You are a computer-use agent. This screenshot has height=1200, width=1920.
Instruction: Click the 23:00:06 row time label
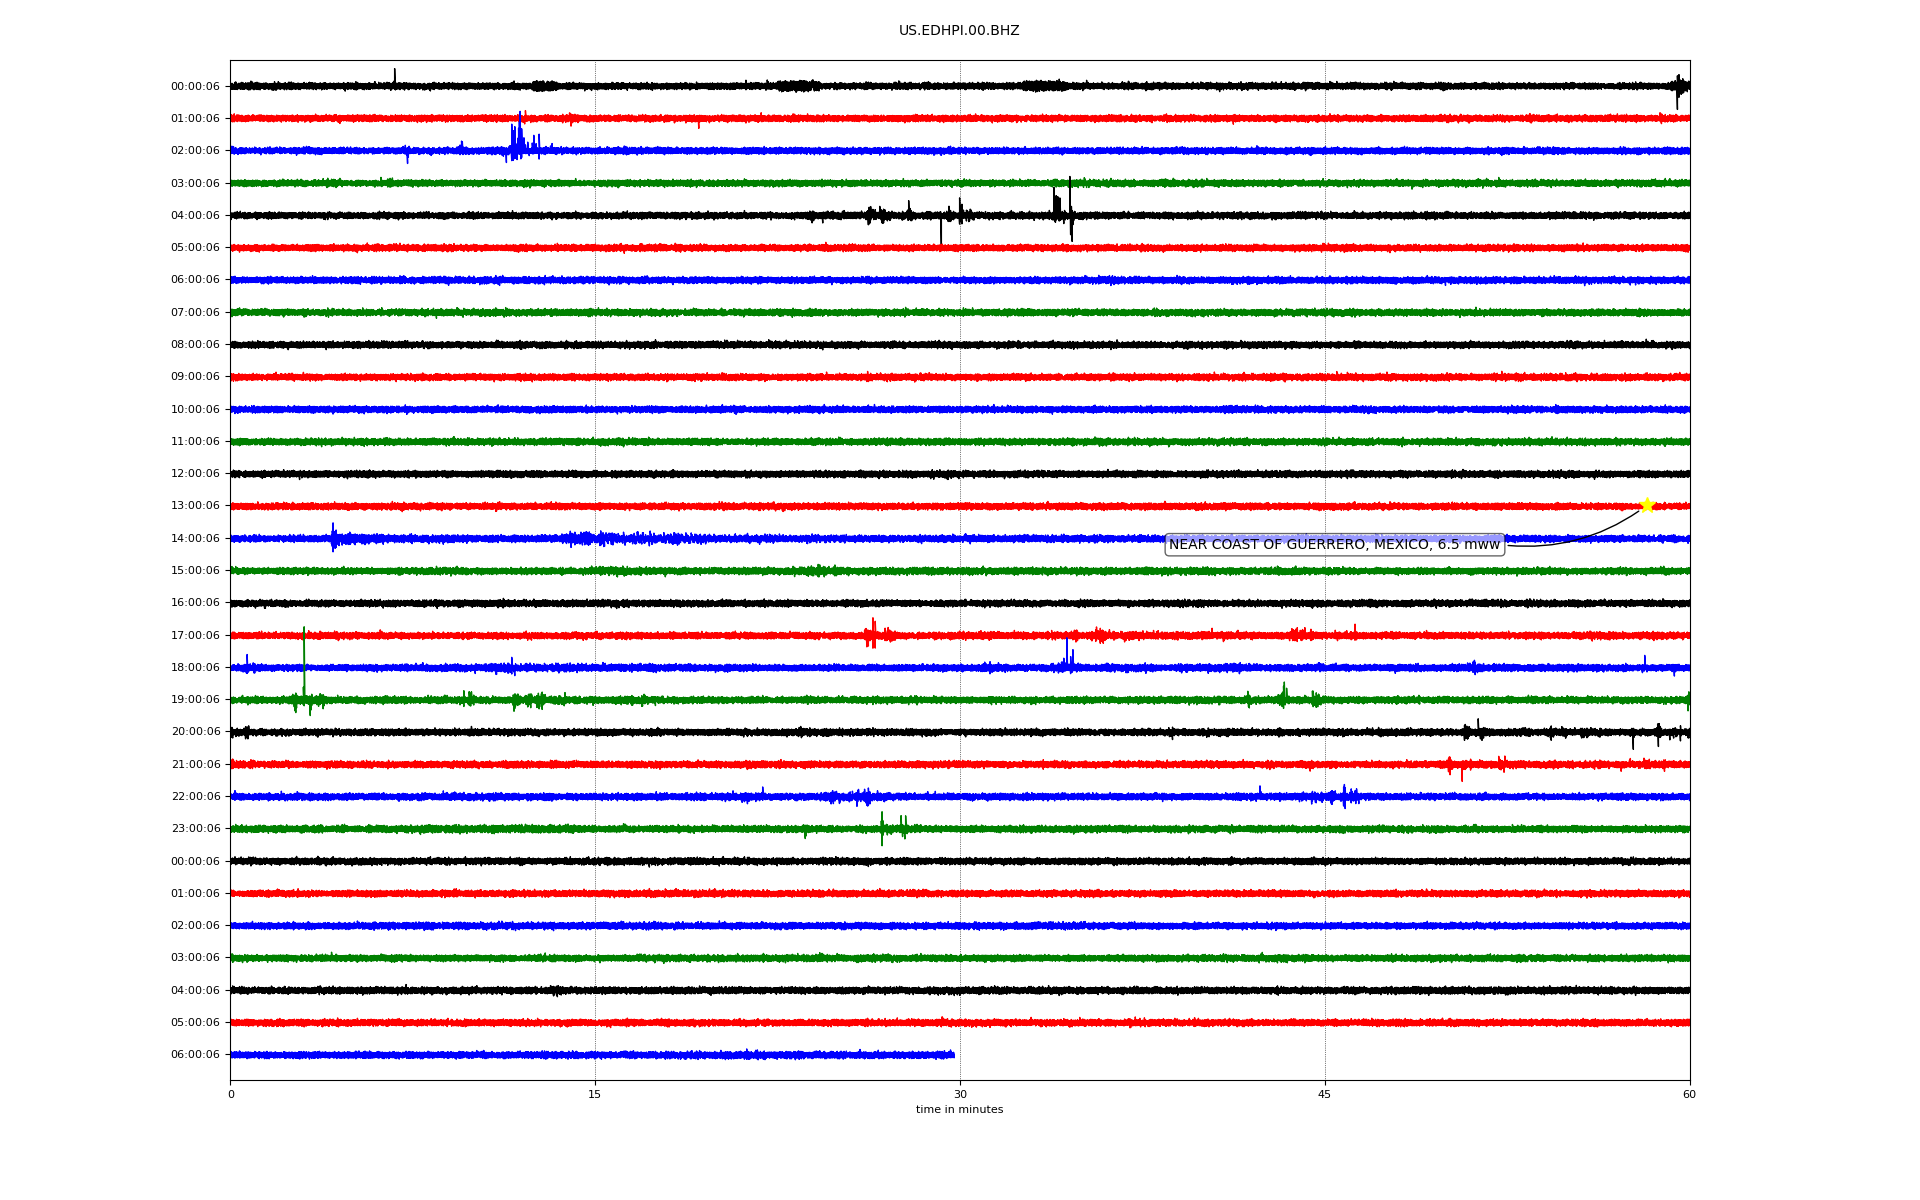point(195,829)
